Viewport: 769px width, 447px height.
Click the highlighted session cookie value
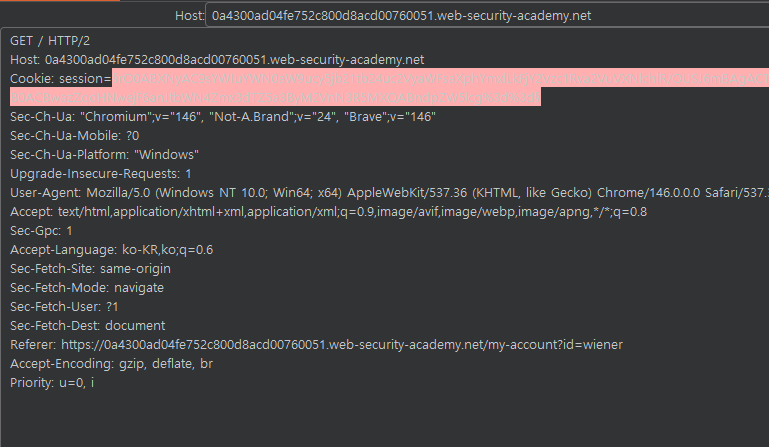(400, 79)
